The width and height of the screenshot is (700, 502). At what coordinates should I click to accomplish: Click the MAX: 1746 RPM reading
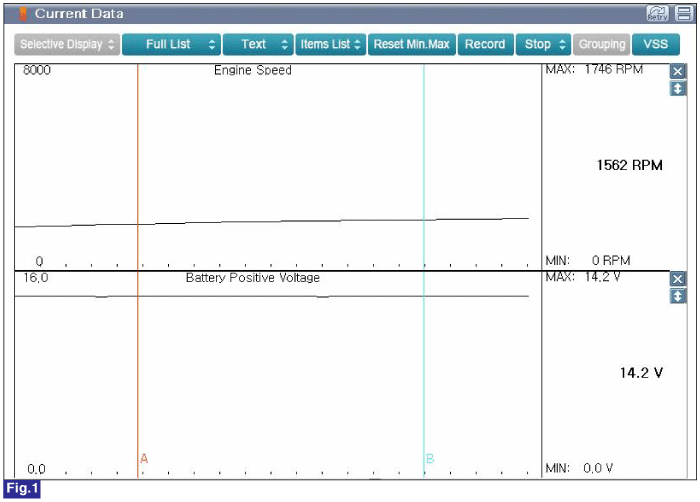pos(594,70)
